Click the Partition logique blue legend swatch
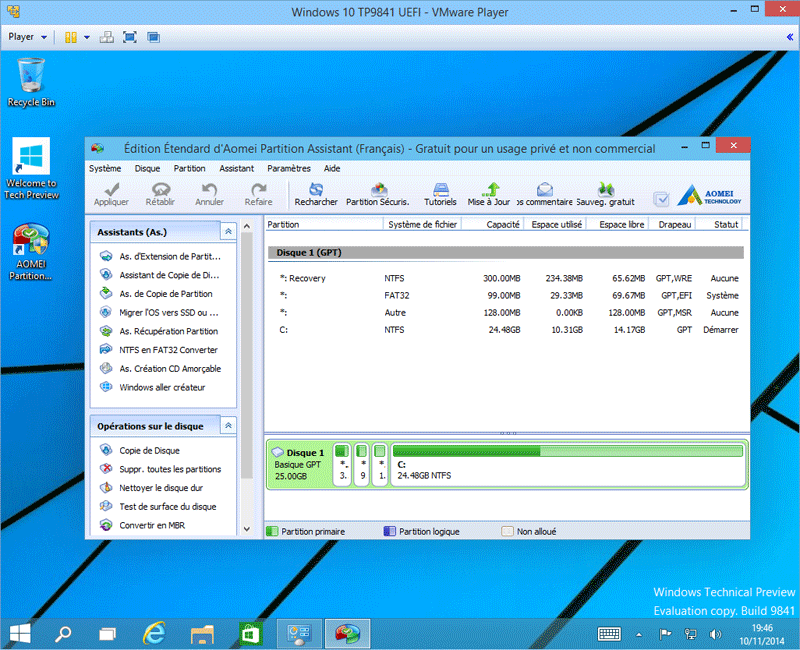Screen dimensions: 800x650 [x=390, y=532]
